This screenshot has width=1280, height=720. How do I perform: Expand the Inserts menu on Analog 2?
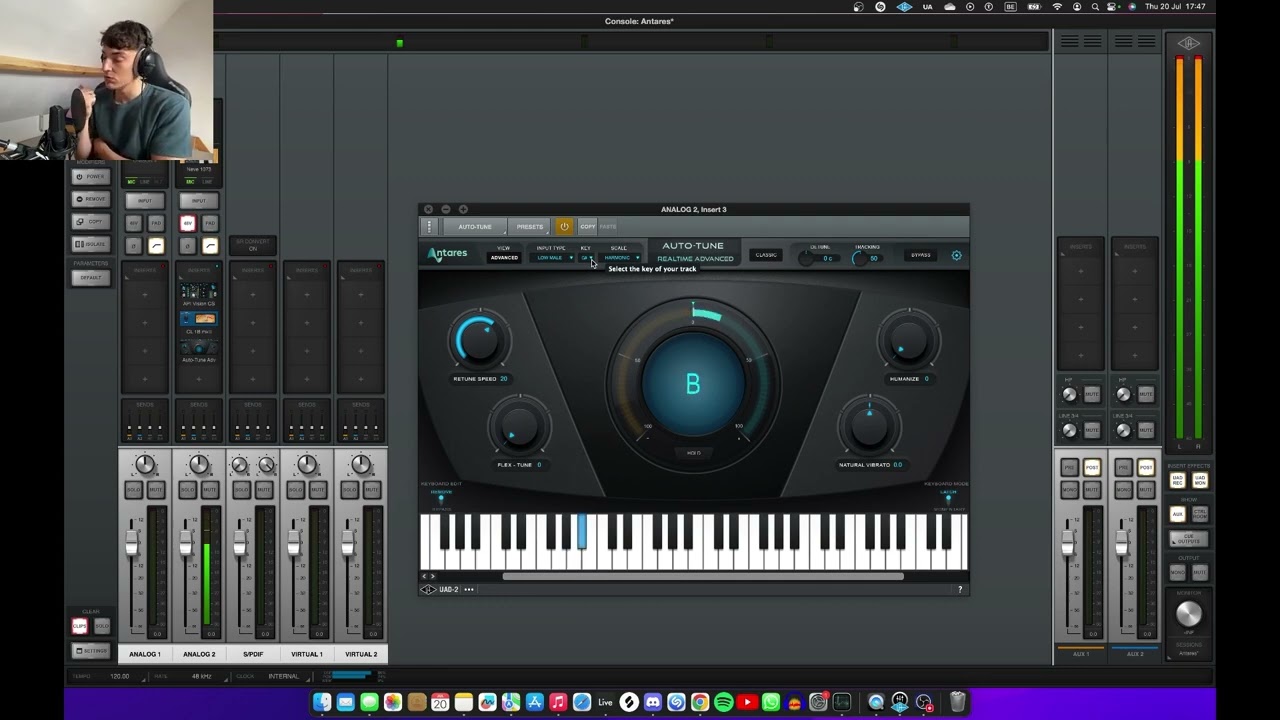point(199,270)
